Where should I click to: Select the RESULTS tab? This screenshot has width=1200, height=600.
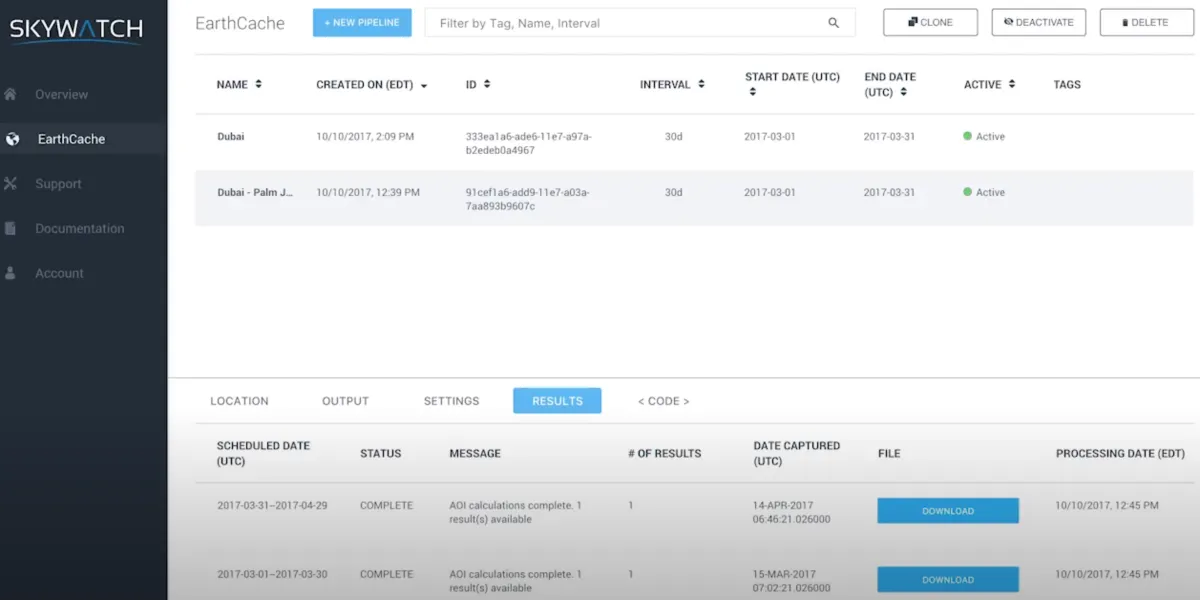click(557, 401)
